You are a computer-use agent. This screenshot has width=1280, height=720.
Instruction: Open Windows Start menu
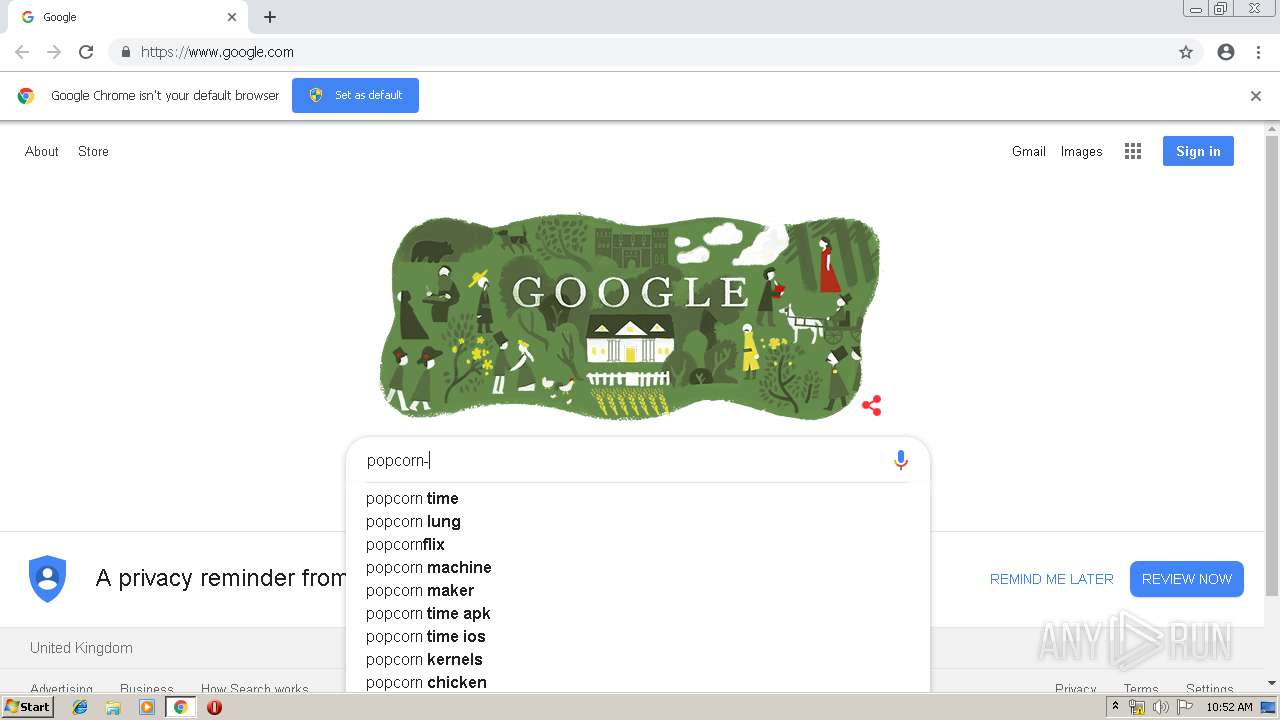pos(28,706)
